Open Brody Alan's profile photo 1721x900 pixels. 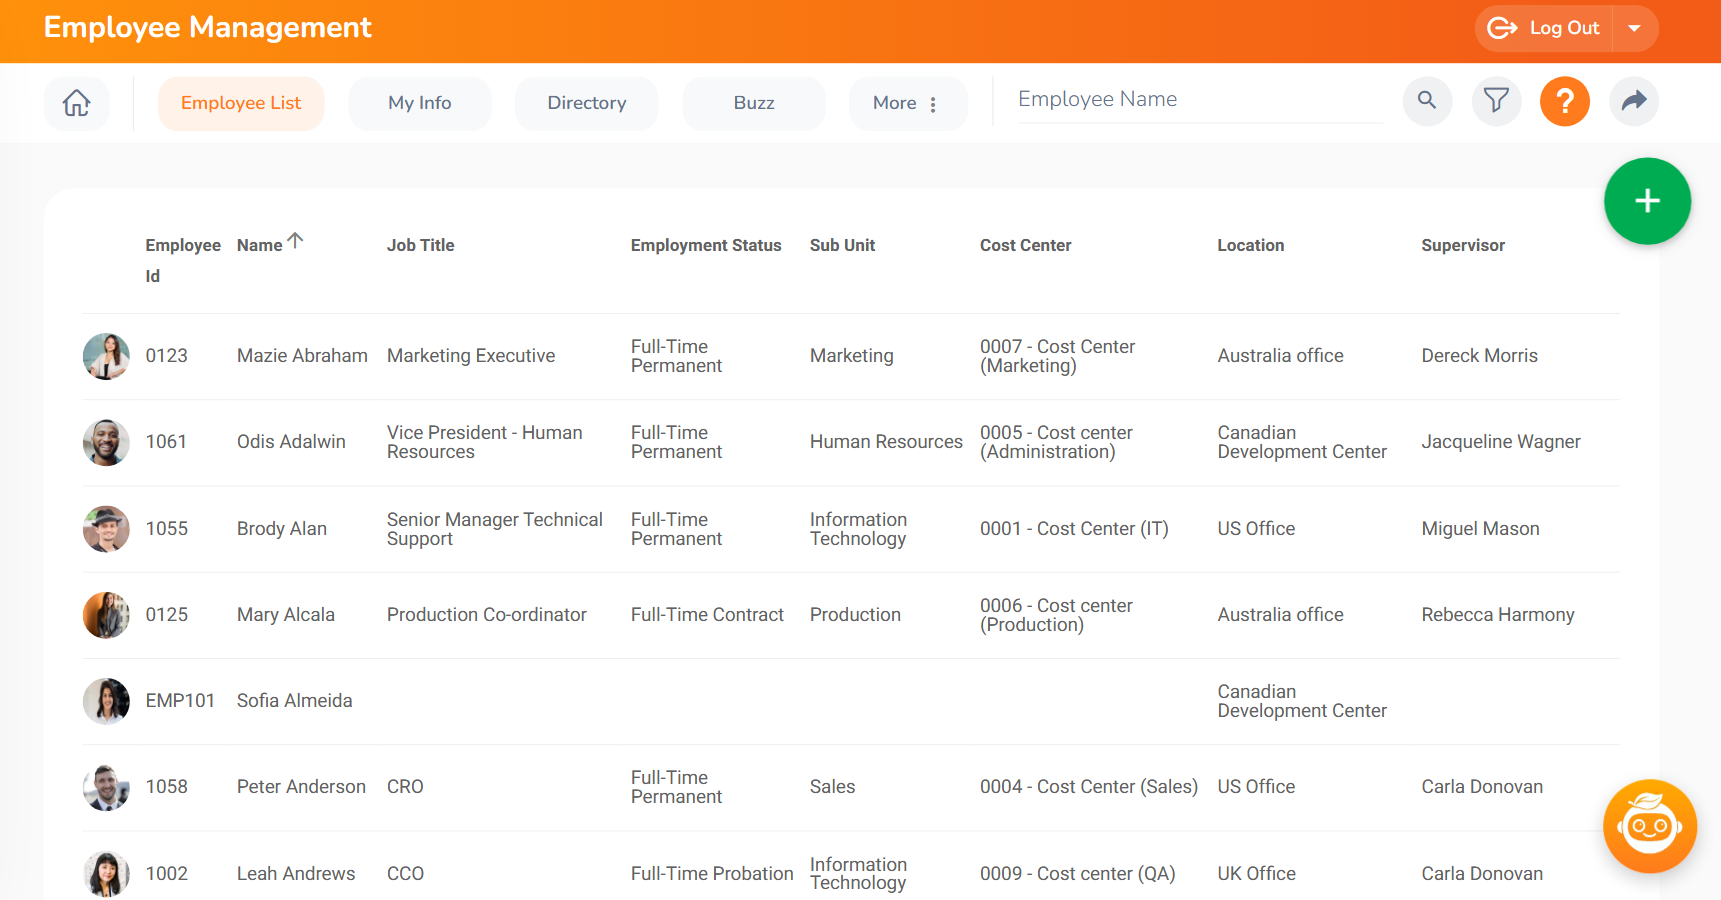point(106,529)
